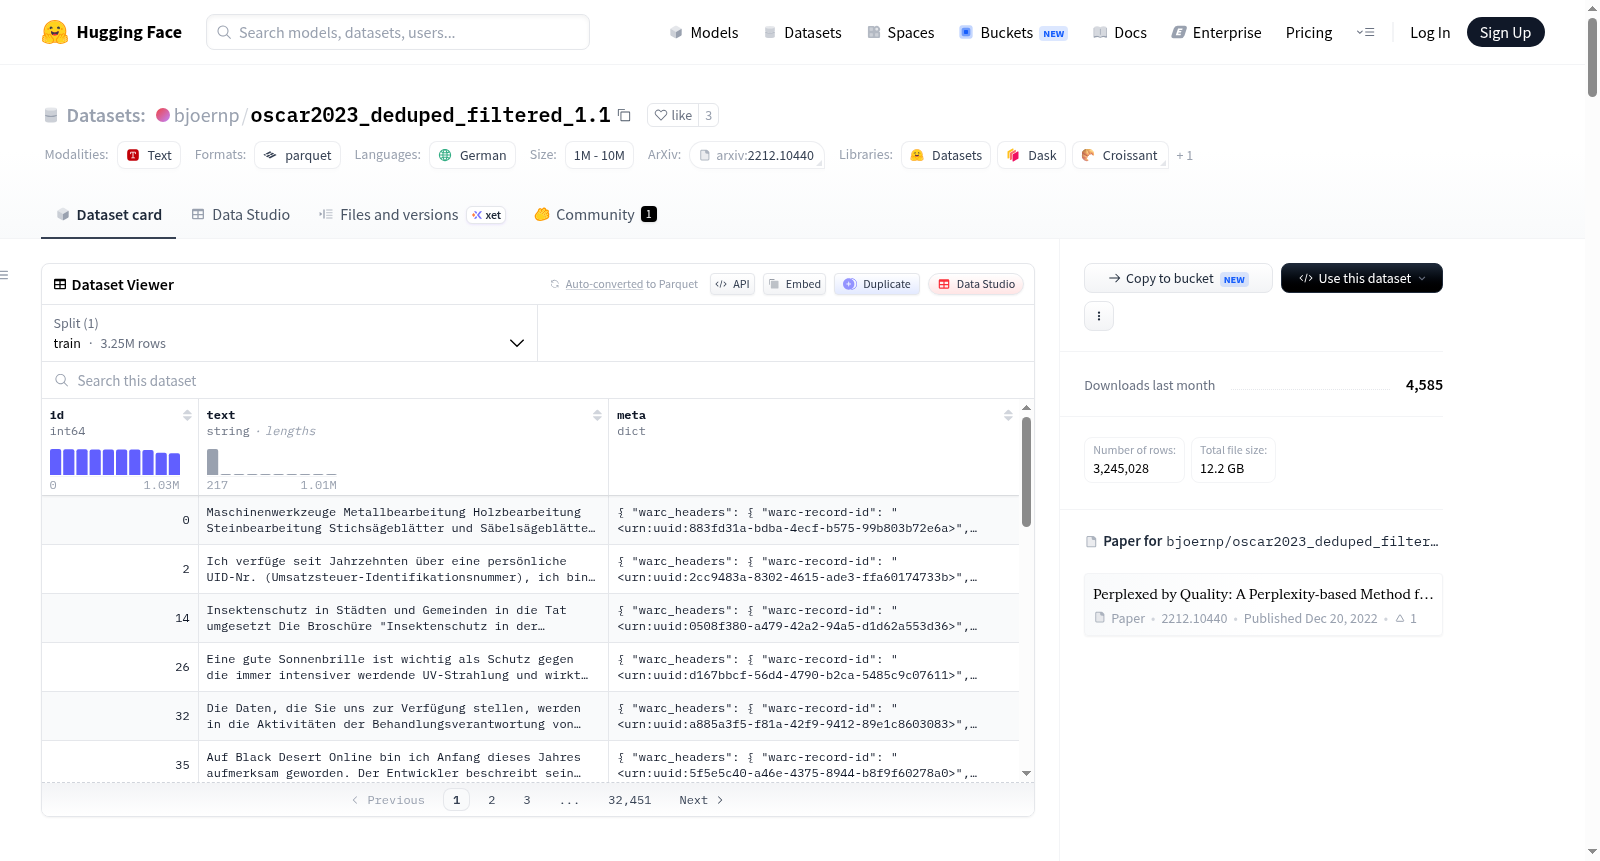
Task: Click Next page in pagination
Action: point(701,800)
